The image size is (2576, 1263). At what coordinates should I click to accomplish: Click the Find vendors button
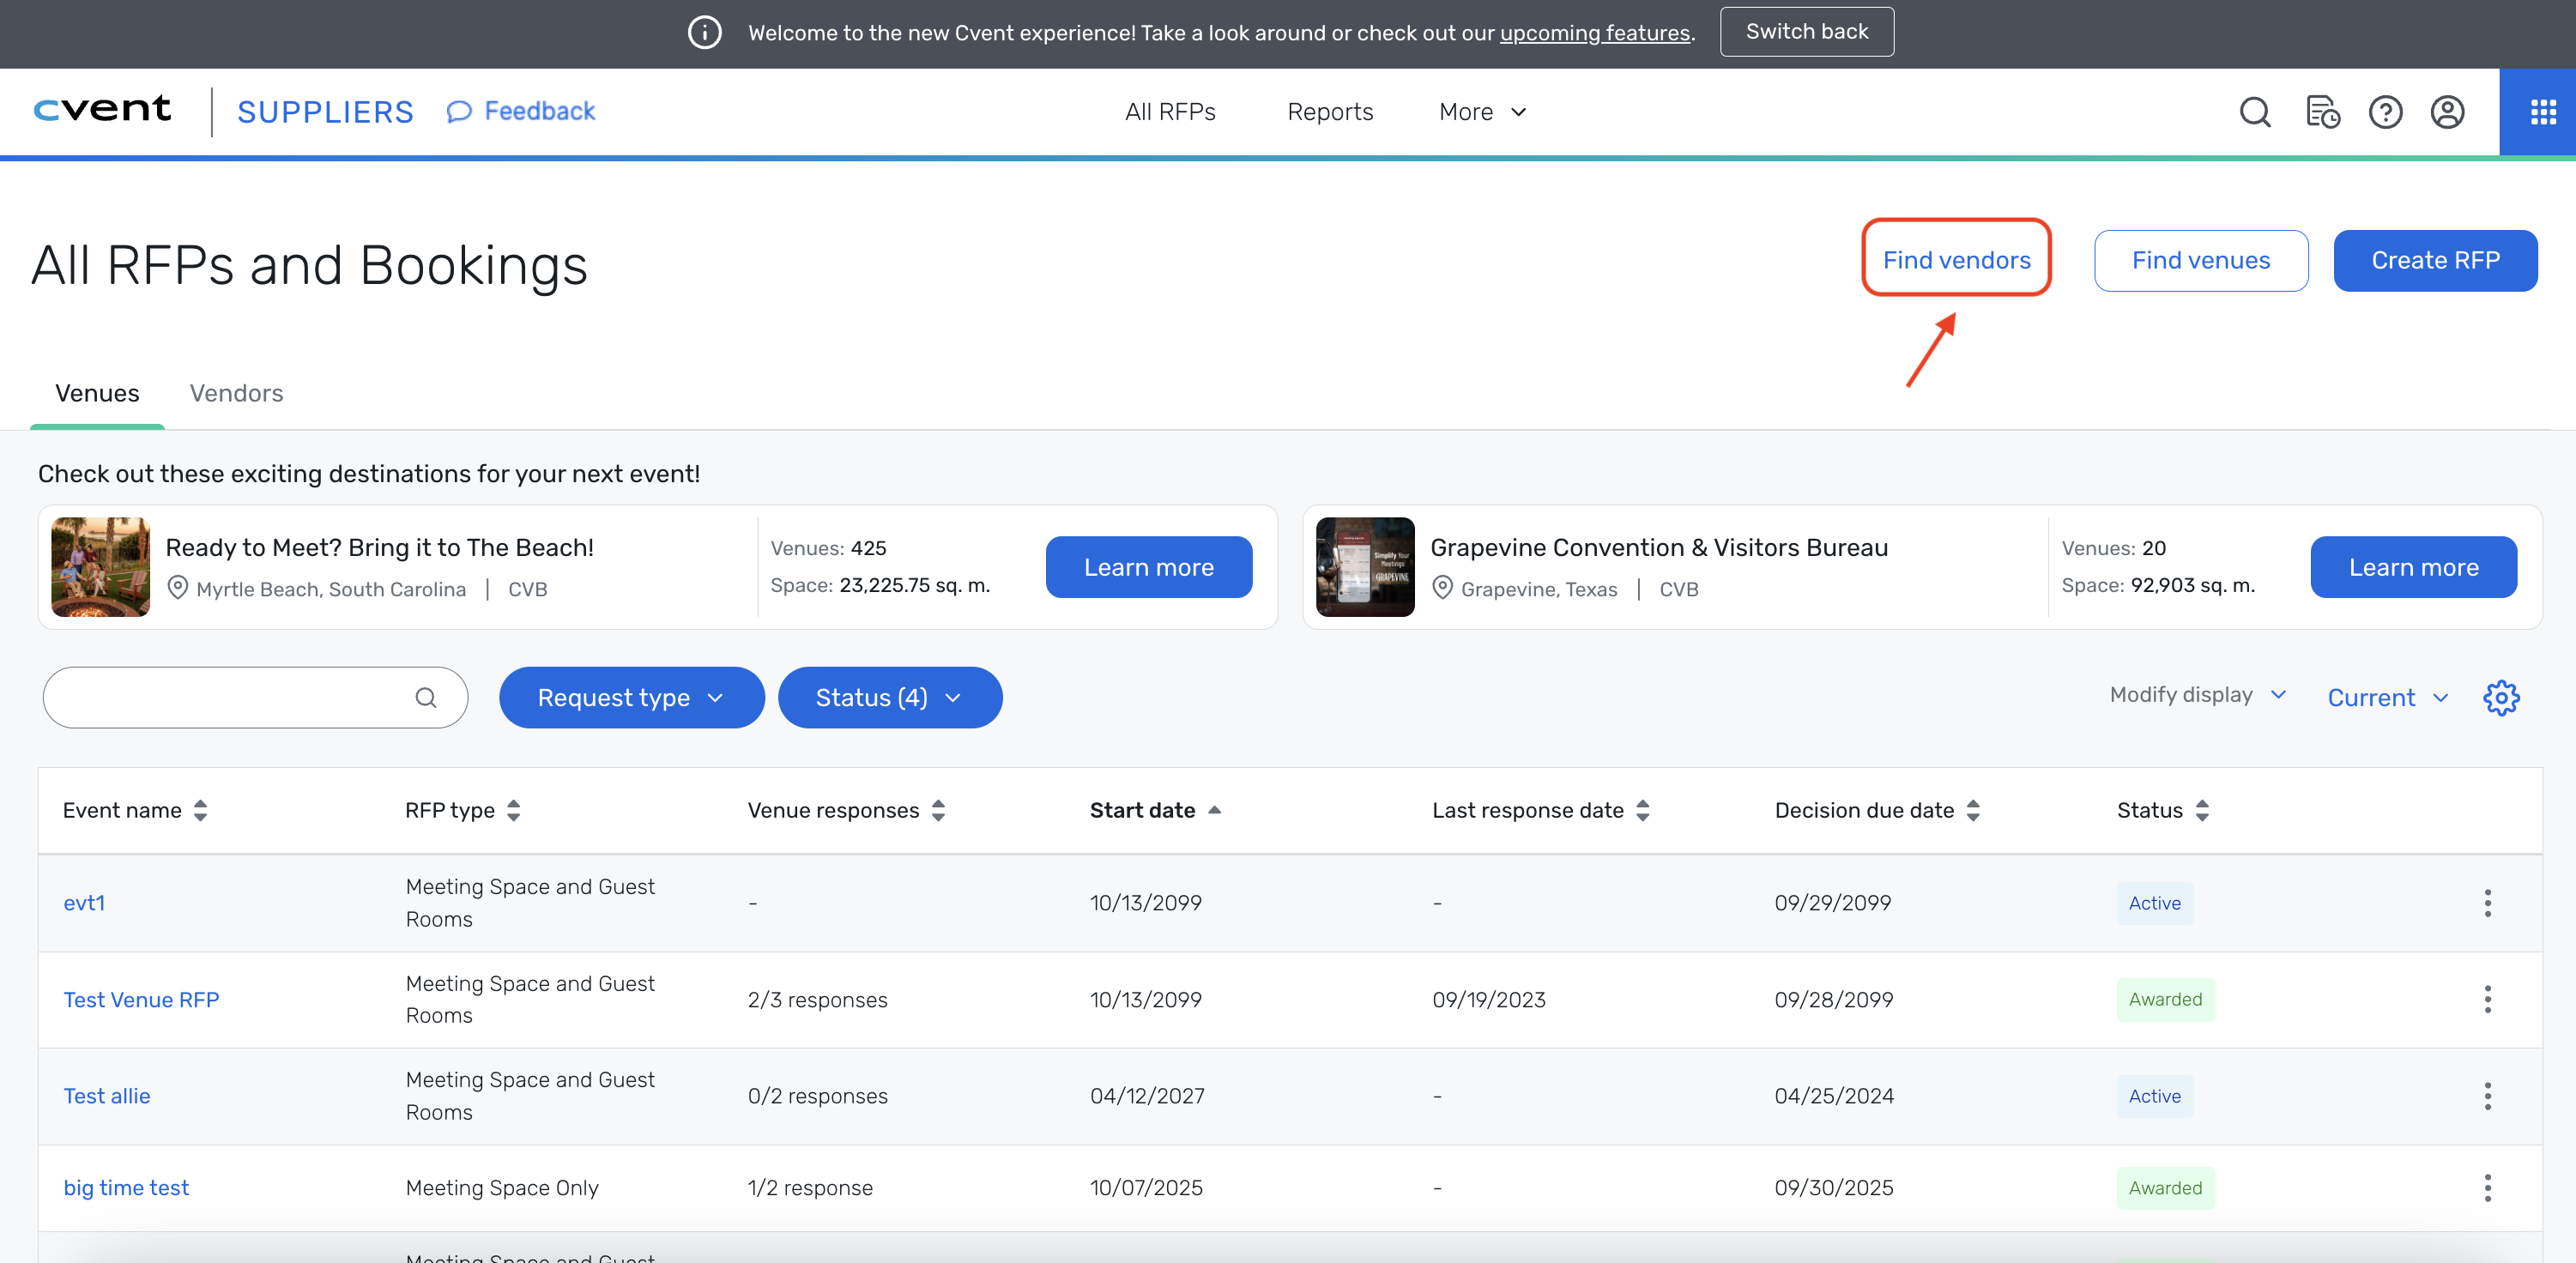1956,260
